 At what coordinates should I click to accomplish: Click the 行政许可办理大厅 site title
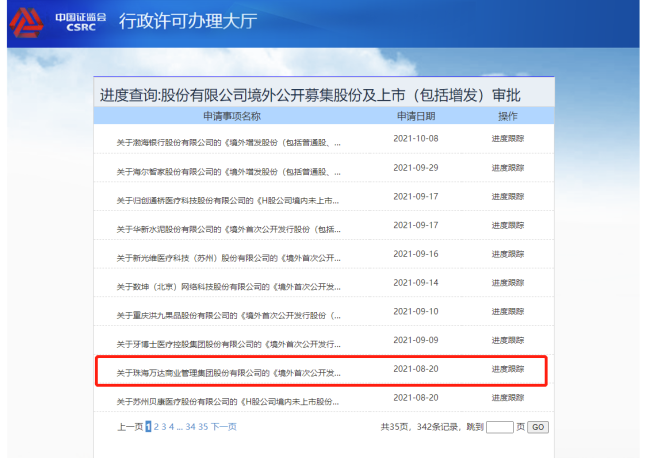coord(188,21)
